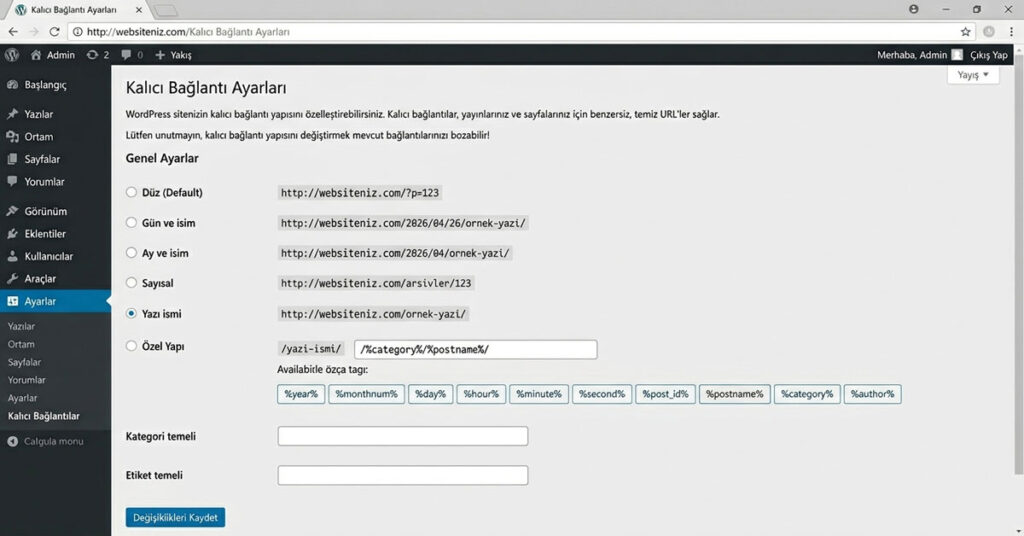Screen dimensions: 1024x536
Task: Click the pin icon next to Yazılar
Action: tap(12, 114)
